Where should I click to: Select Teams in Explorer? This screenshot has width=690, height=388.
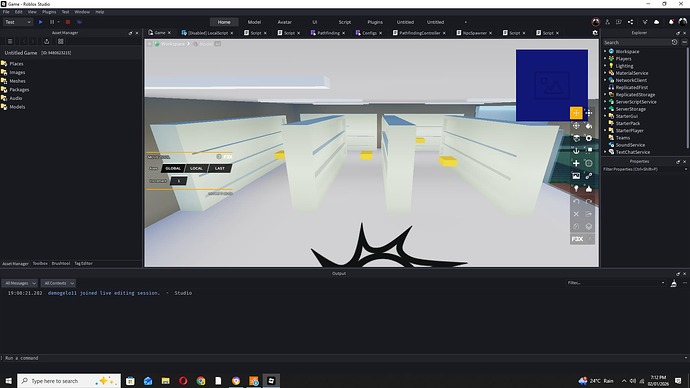click(623, 138)
